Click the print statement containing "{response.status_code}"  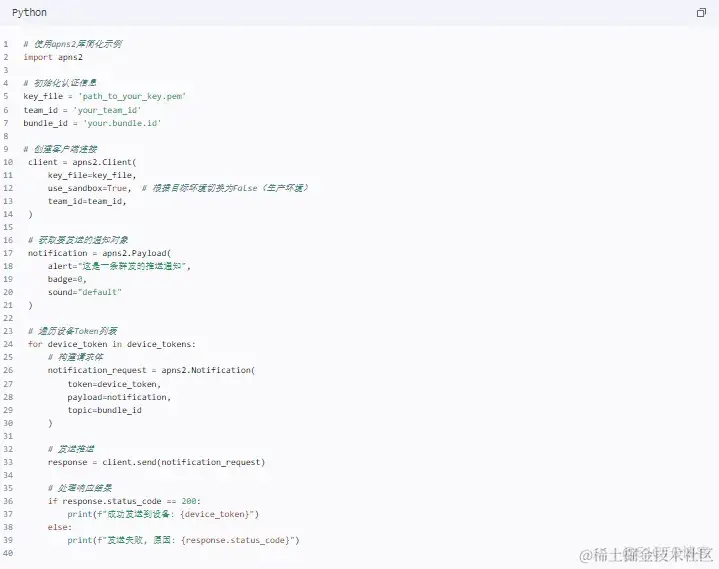pyautogui.click(x=183, y=540)
